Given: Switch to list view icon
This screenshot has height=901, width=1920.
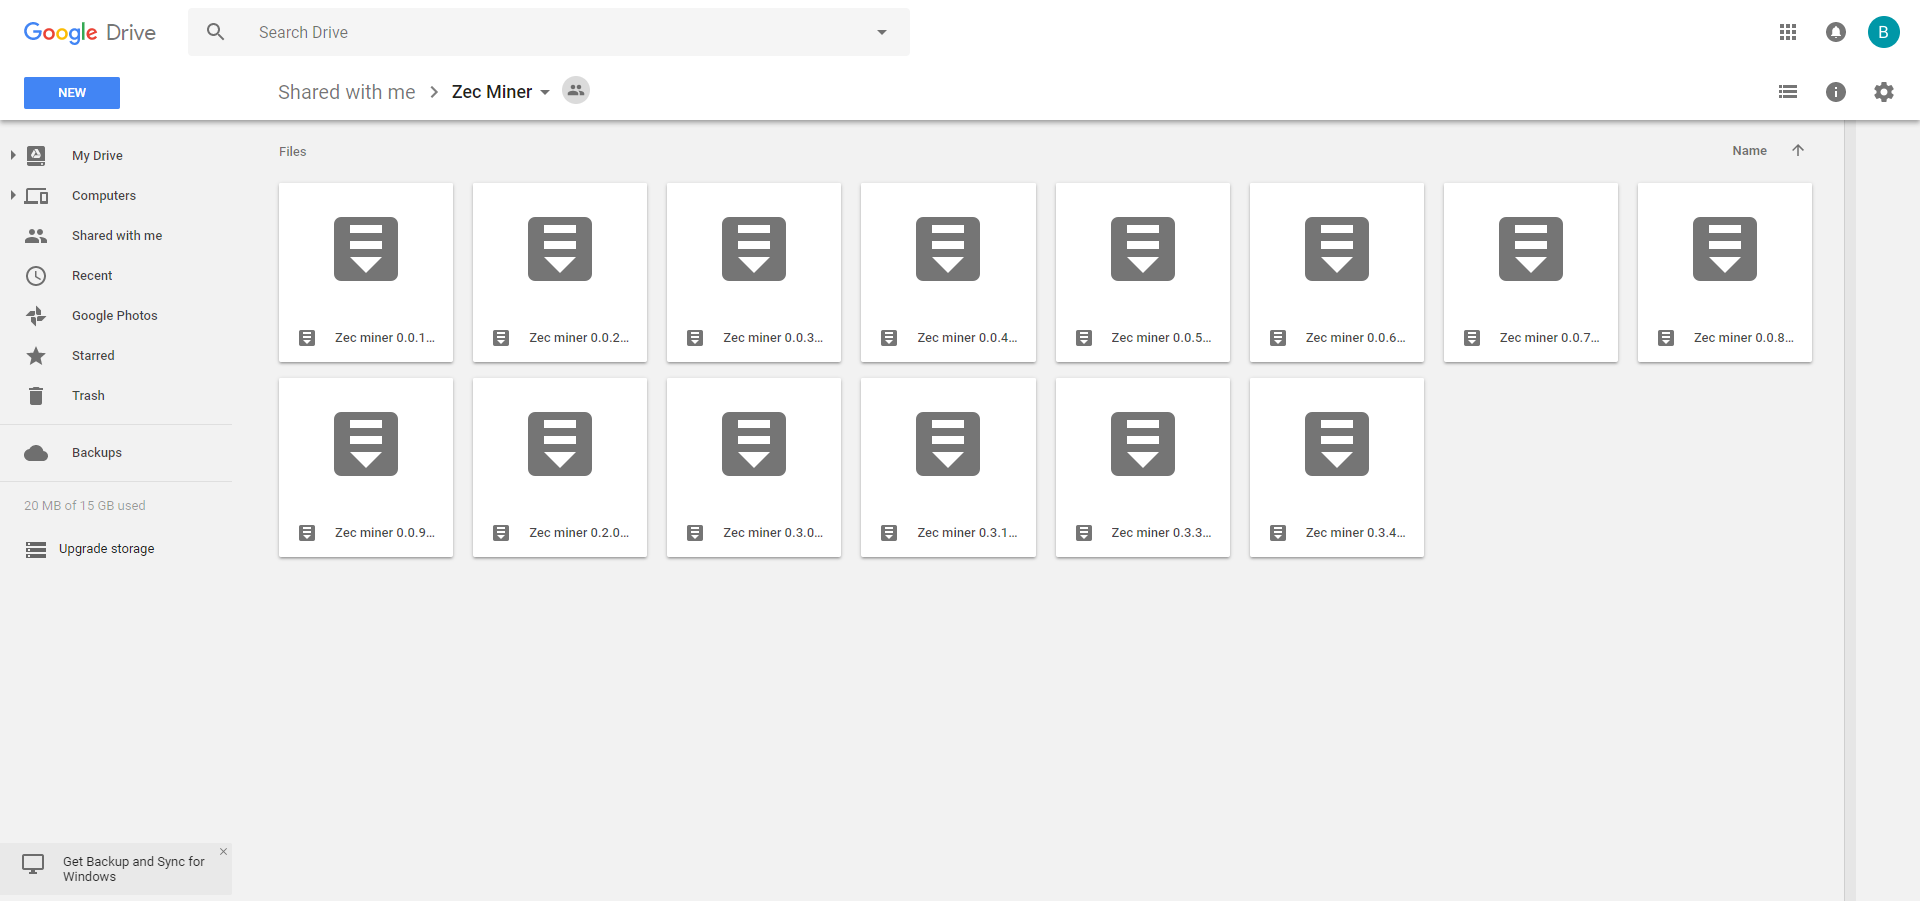Looking at the screenshot, I should [1788, 92].
